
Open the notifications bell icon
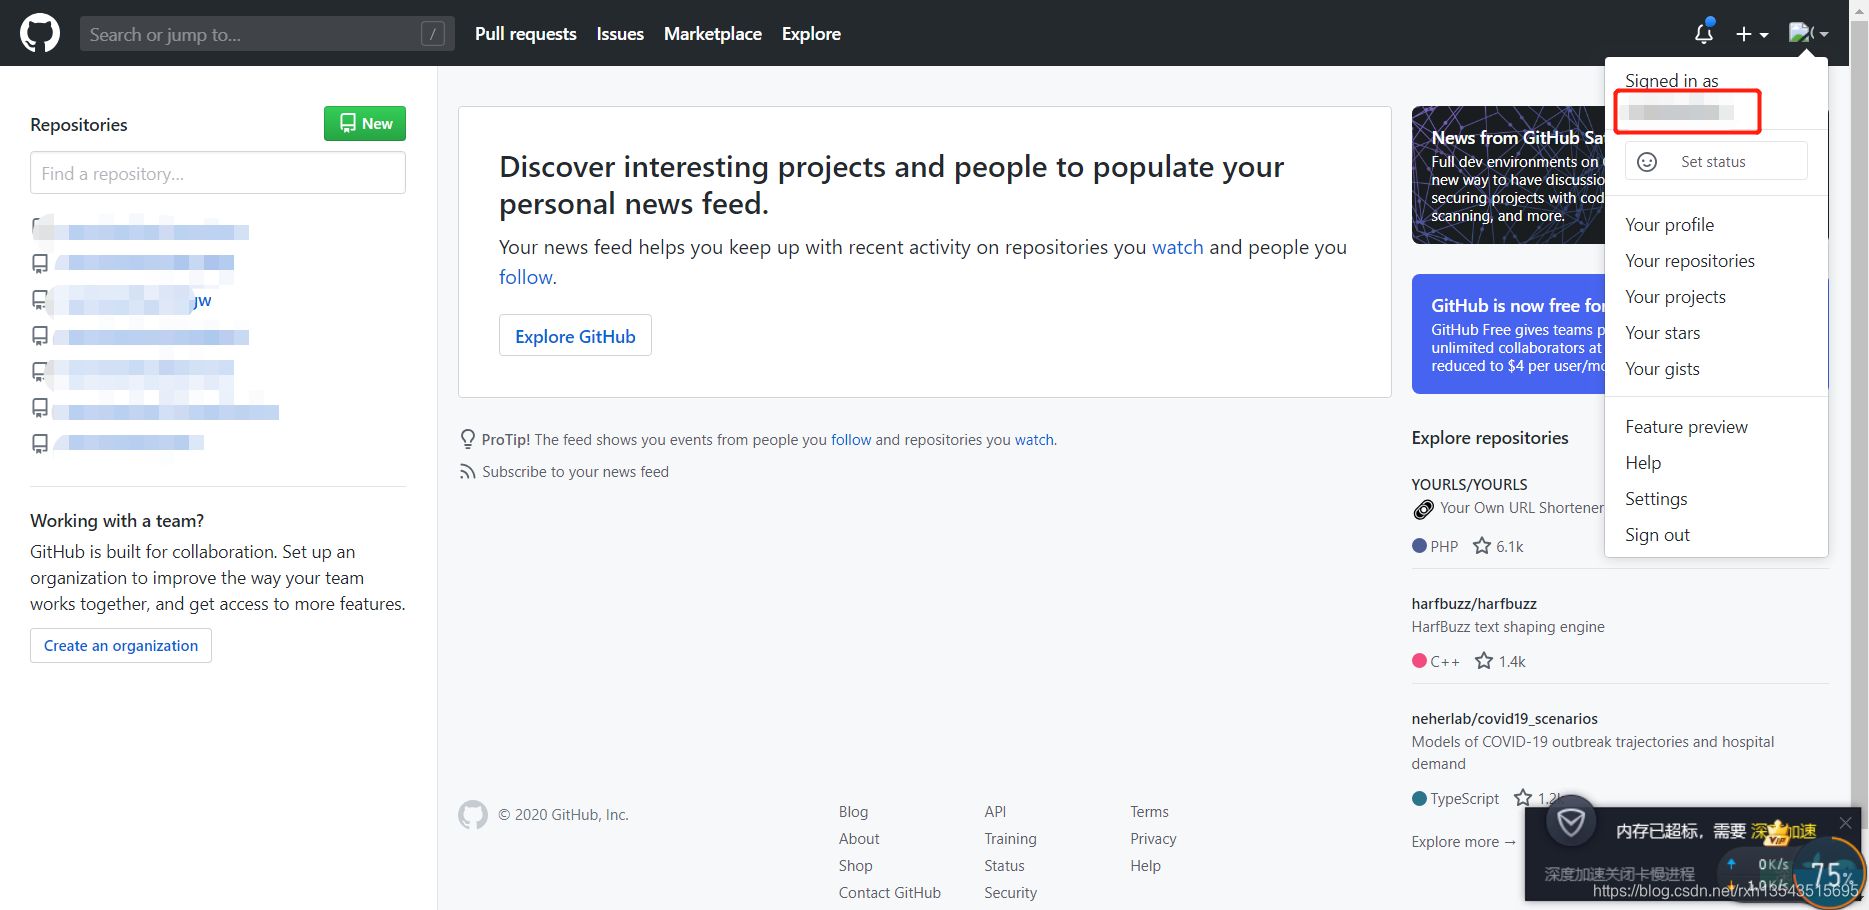point(1704,33)
